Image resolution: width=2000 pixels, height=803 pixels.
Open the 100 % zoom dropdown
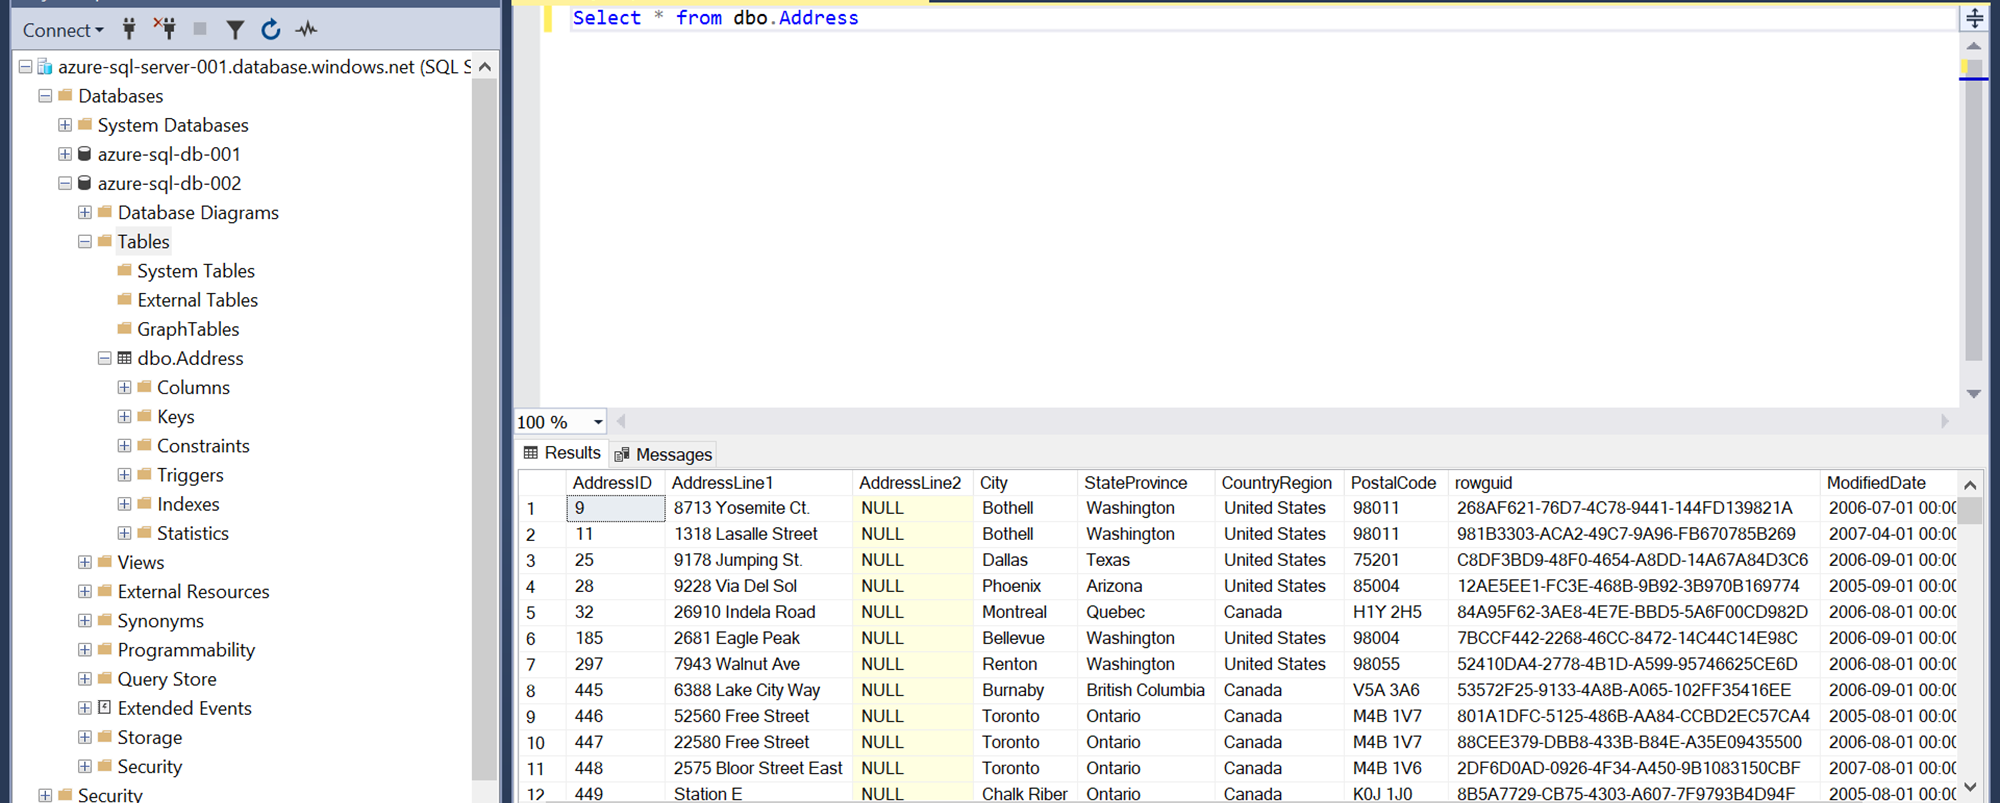pyautogui.click(x=598, y=422)
